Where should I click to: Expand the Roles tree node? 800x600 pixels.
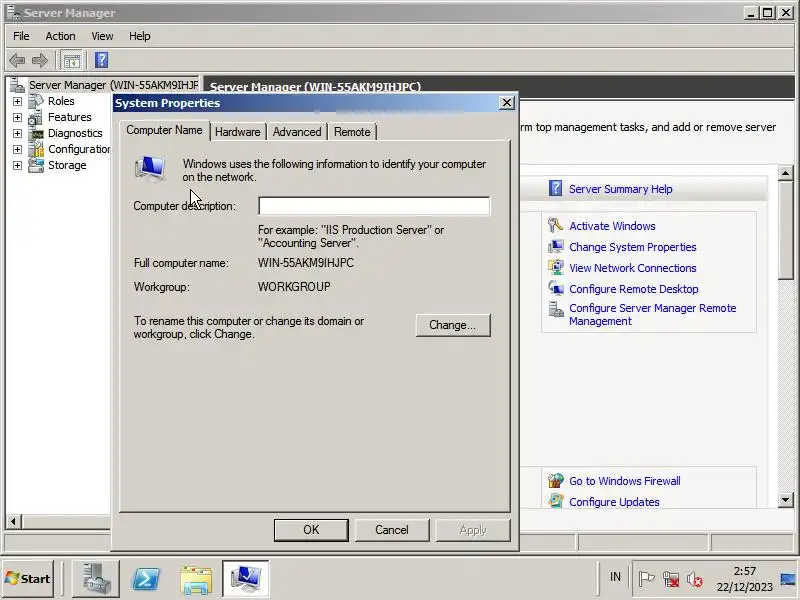tap(17, 102)
